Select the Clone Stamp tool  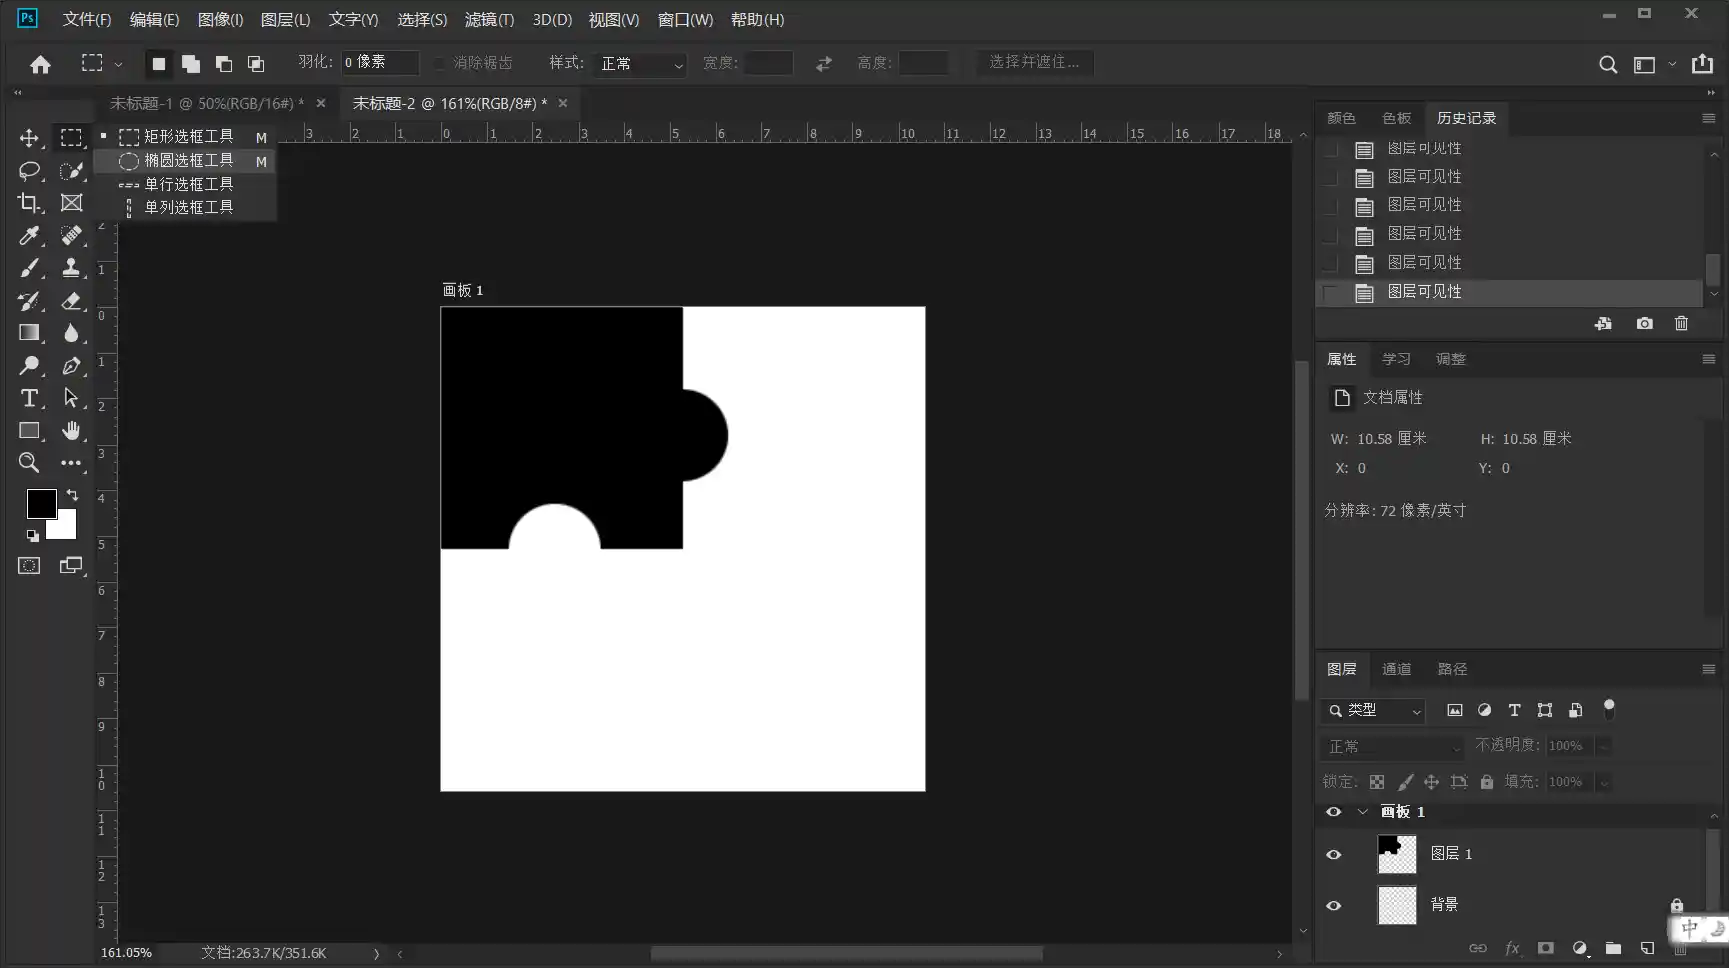[x=71, y=268]
